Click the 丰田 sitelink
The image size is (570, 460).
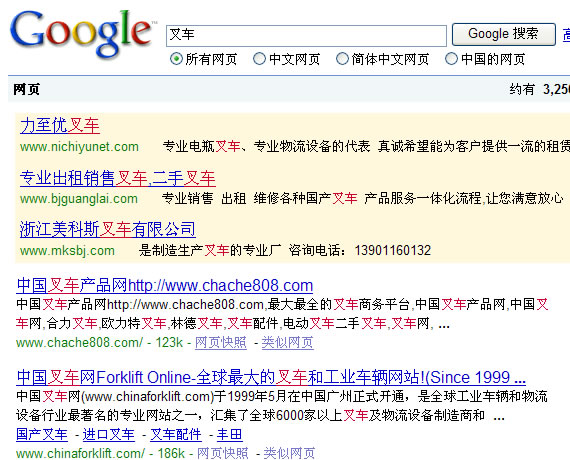230,434
